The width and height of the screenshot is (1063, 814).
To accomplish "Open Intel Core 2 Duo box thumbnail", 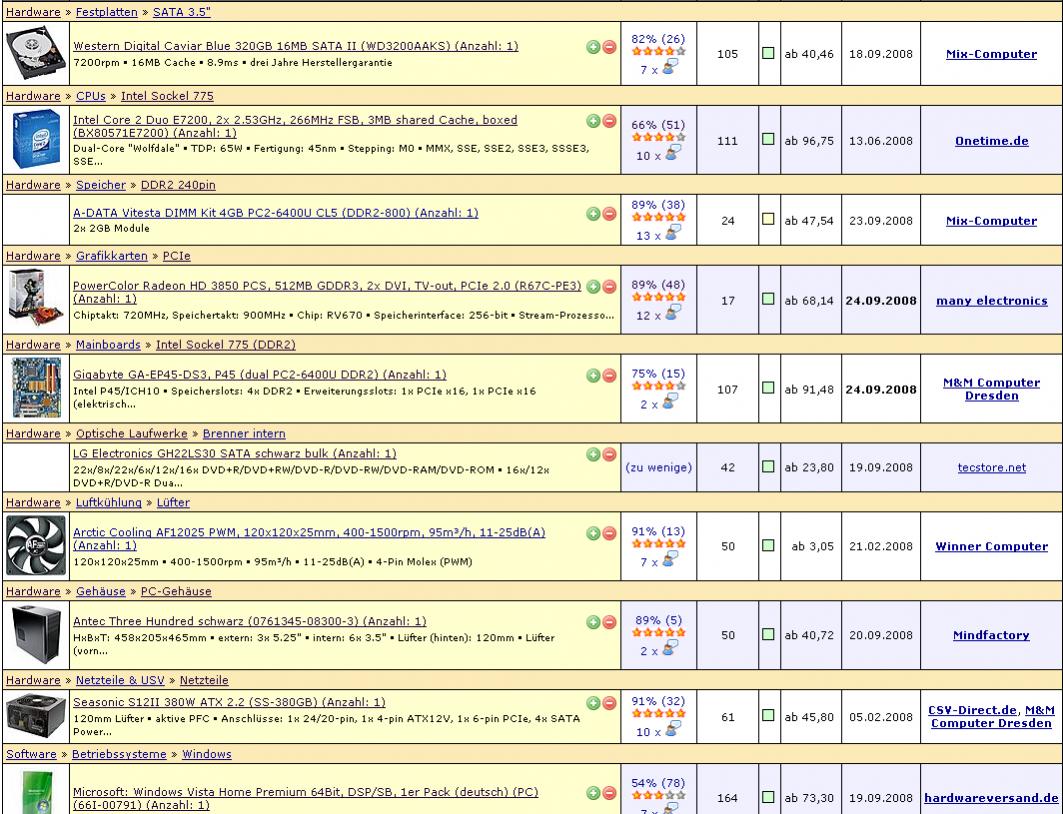I will coord(36,140).
